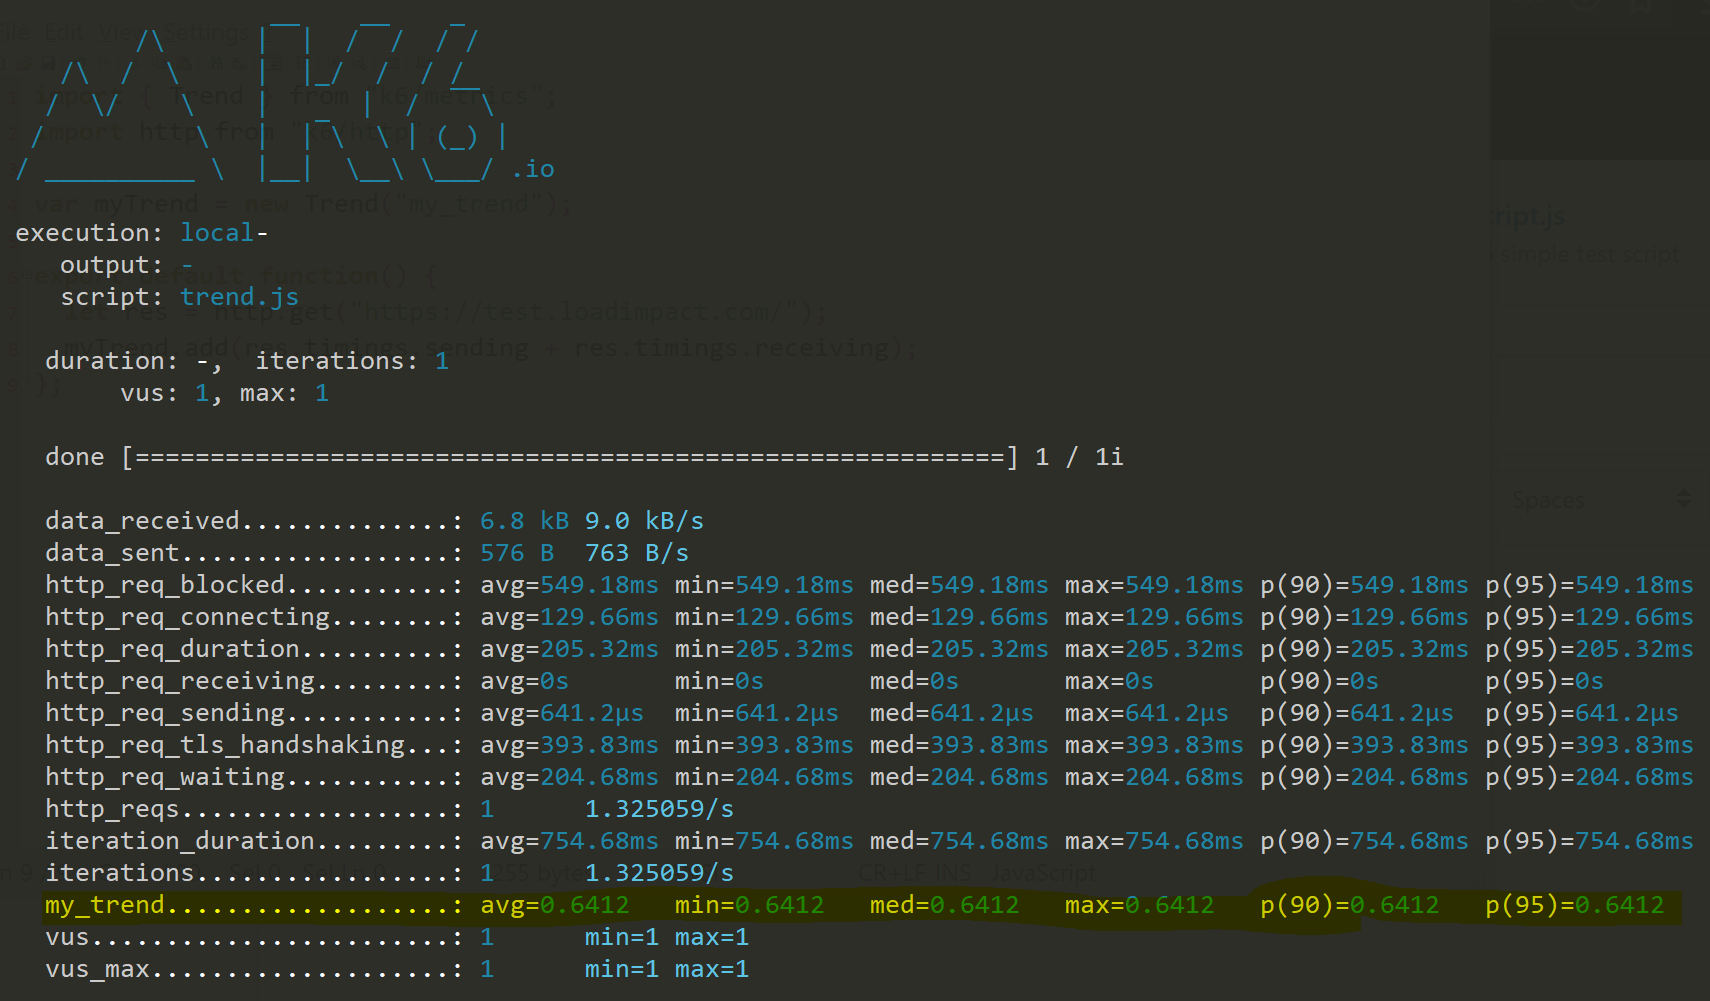This screenshot has width=1710, height=1001.
Task: Open the JavaScript language selector in status bar
Action: (1044, 872)
